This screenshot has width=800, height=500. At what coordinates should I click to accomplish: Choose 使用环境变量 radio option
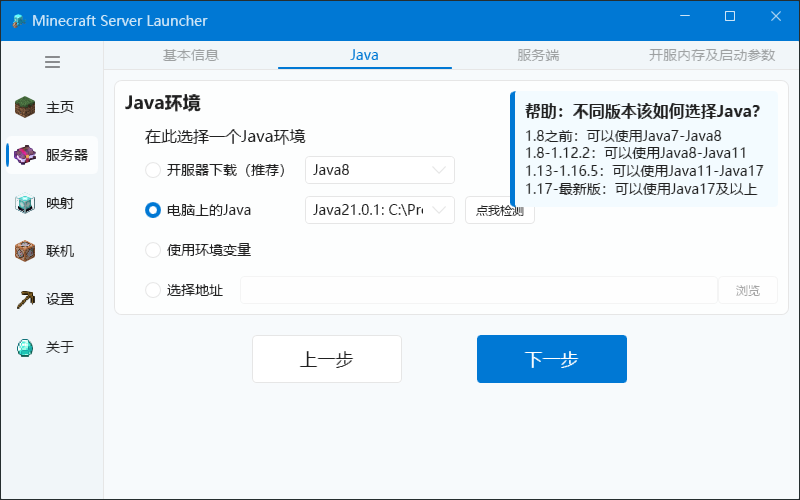coord(153,250)
